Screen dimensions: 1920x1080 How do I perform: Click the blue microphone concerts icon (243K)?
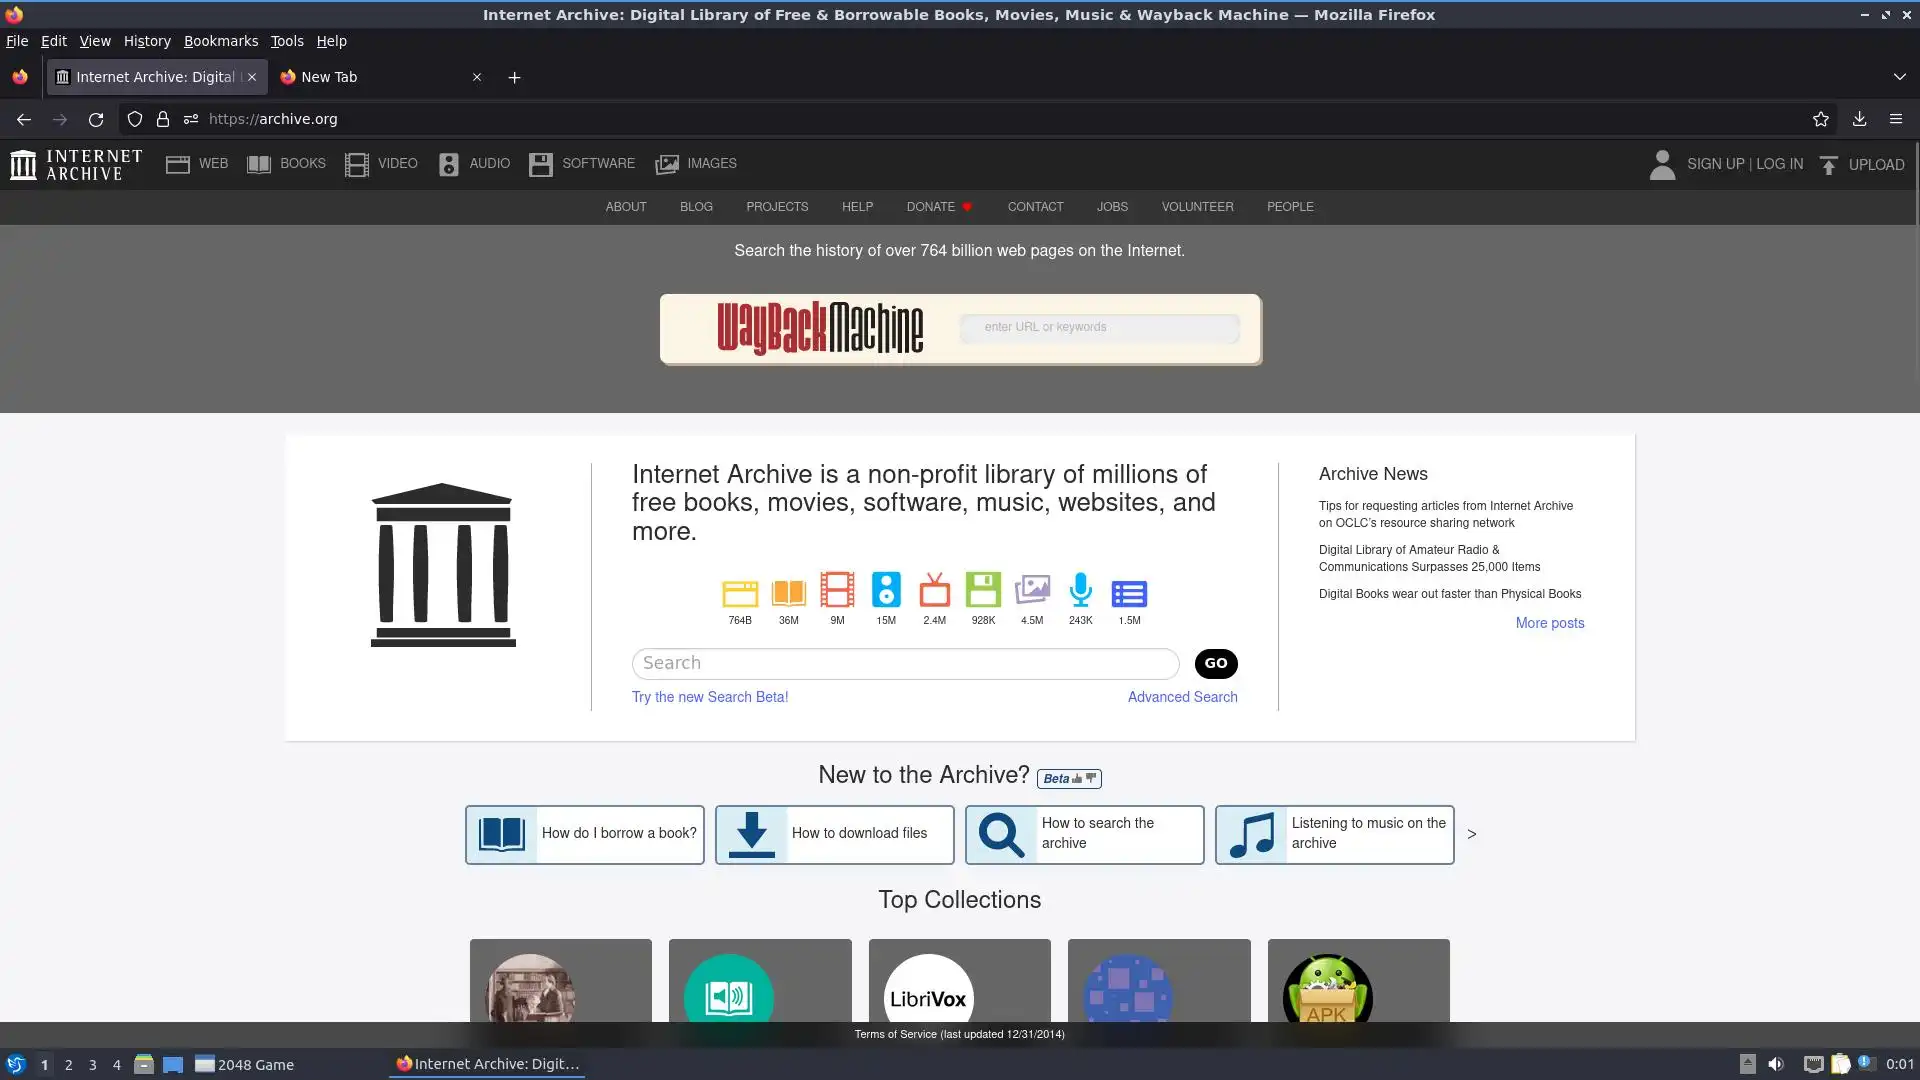pyautogui.click(x=1080, y=590)
